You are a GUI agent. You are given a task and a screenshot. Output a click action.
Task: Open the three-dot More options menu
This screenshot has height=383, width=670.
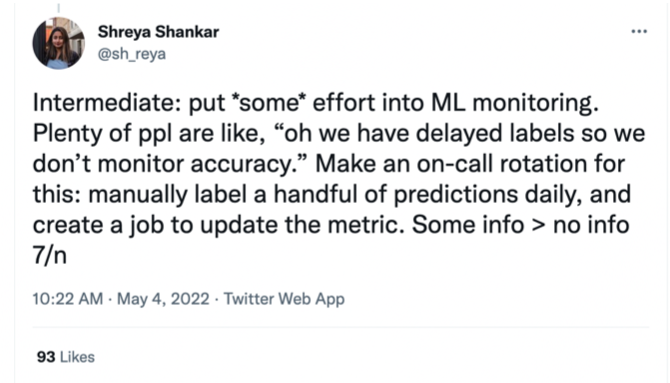pyautogui.click(x=639, y=31)
